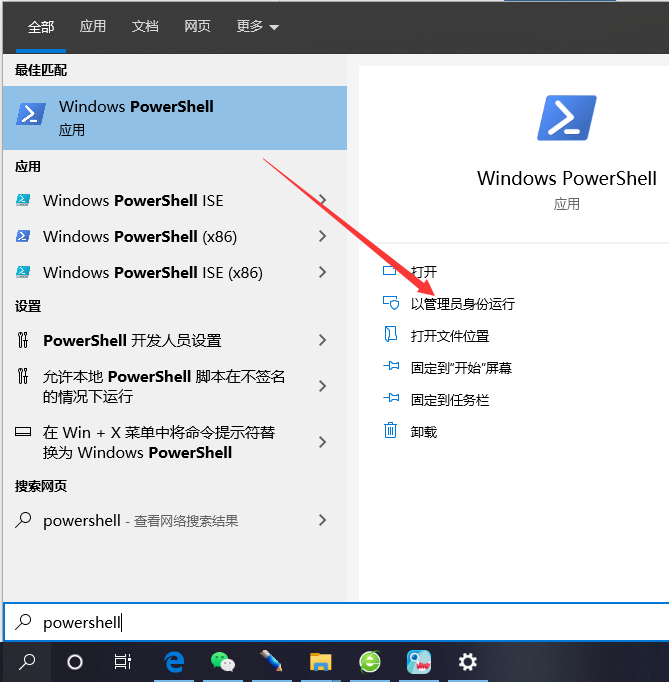Open Cortana circle on taskbar
Viewport: 669px width, 682px height.
point(75,662)
